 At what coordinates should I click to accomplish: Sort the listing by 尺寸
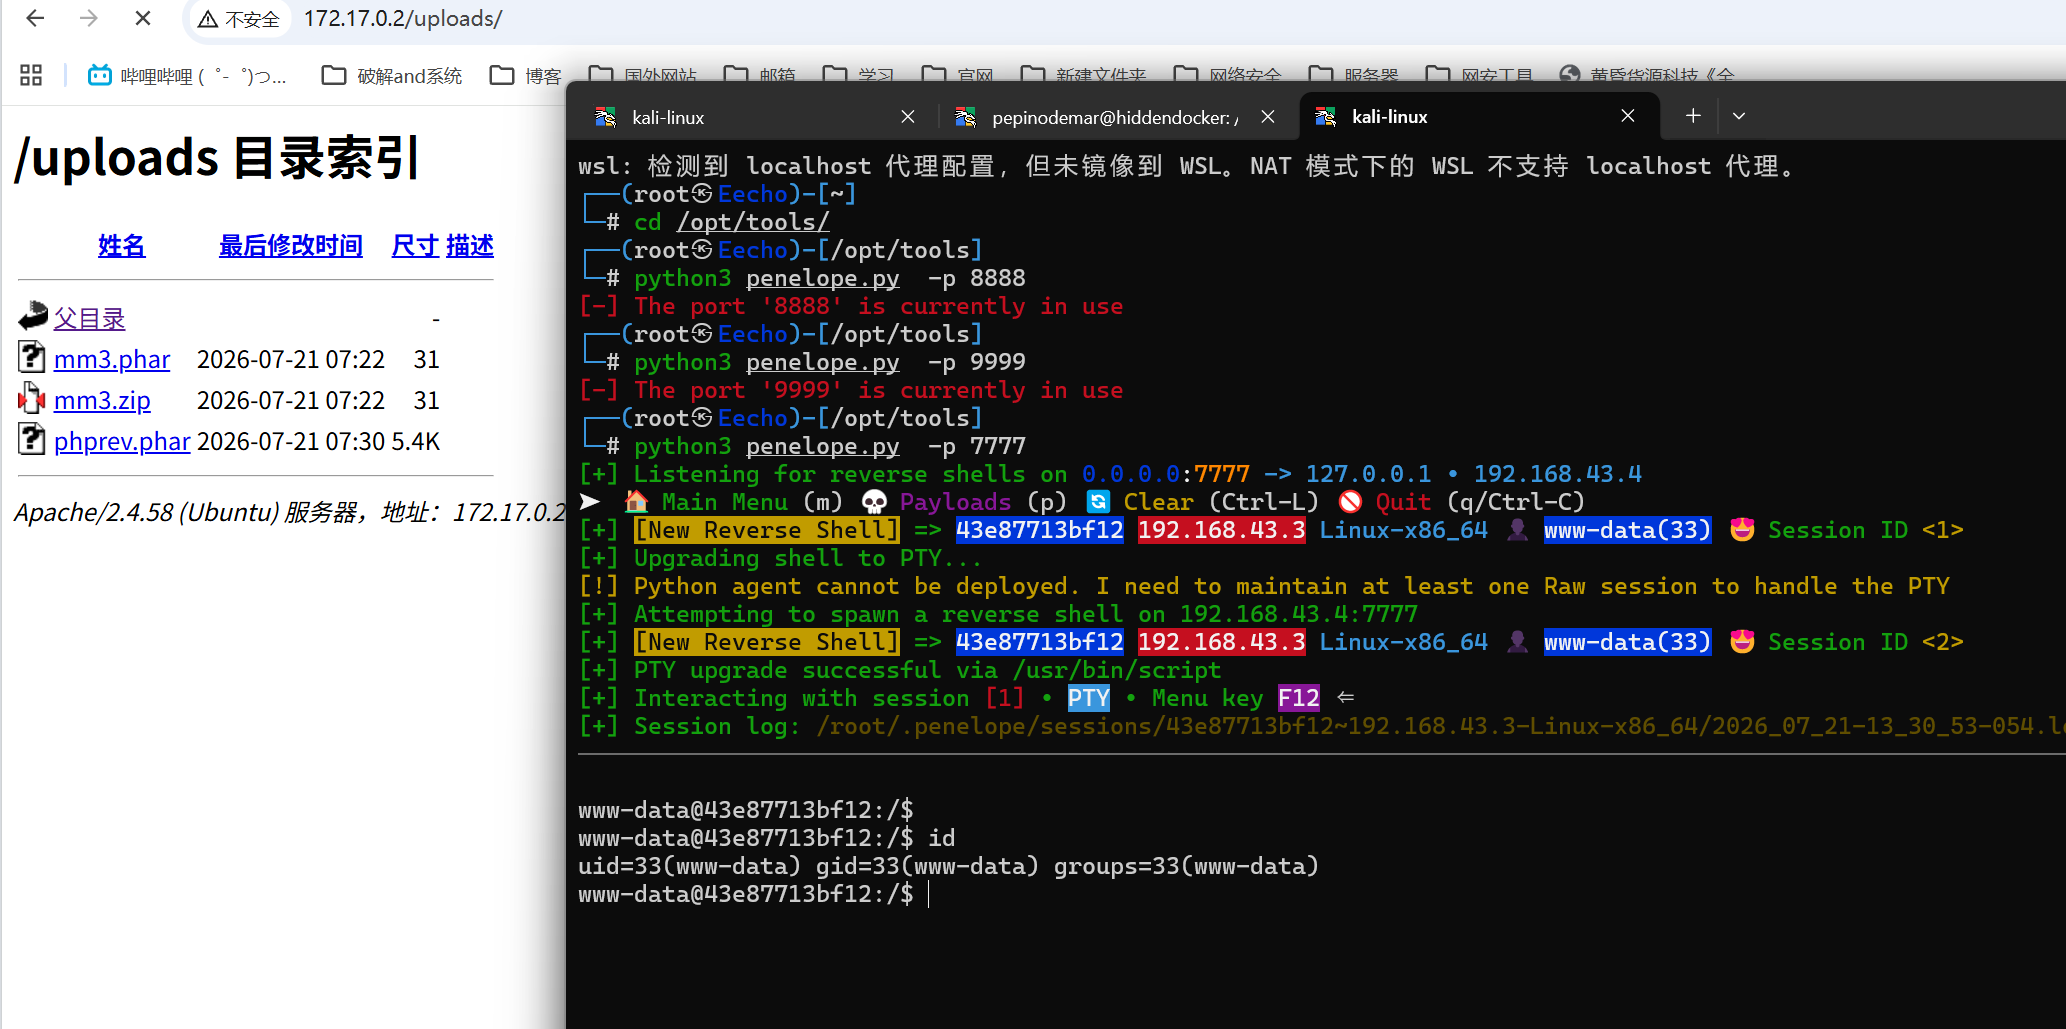[x=415, y=246]
